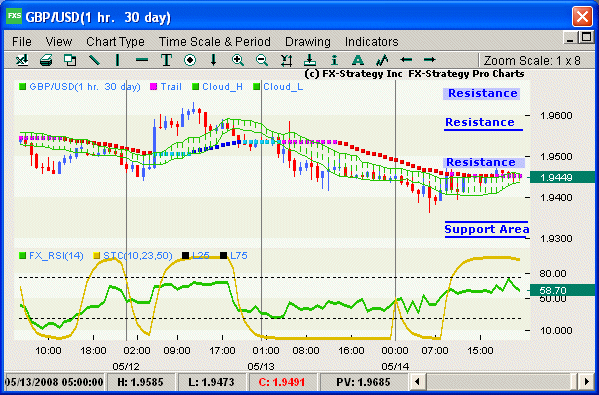
Task: Click the GBP/USD legend green swatch
Action: (22, 87)
